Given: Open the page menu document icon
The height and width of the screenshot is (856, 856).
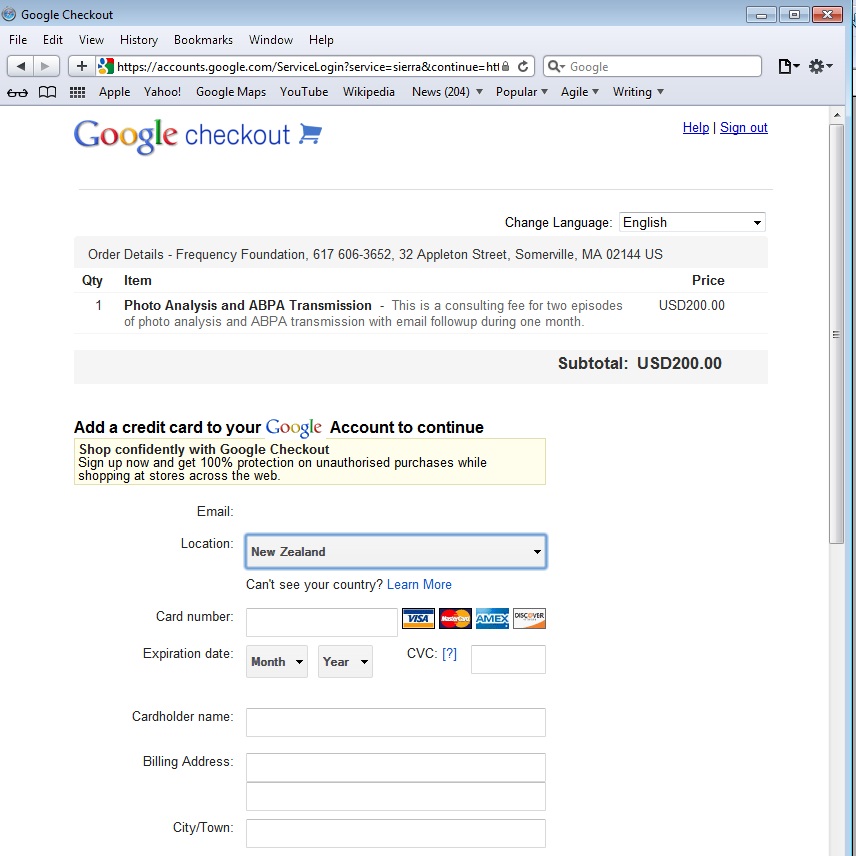Looking at the screenshot, I should pos(788,66).
